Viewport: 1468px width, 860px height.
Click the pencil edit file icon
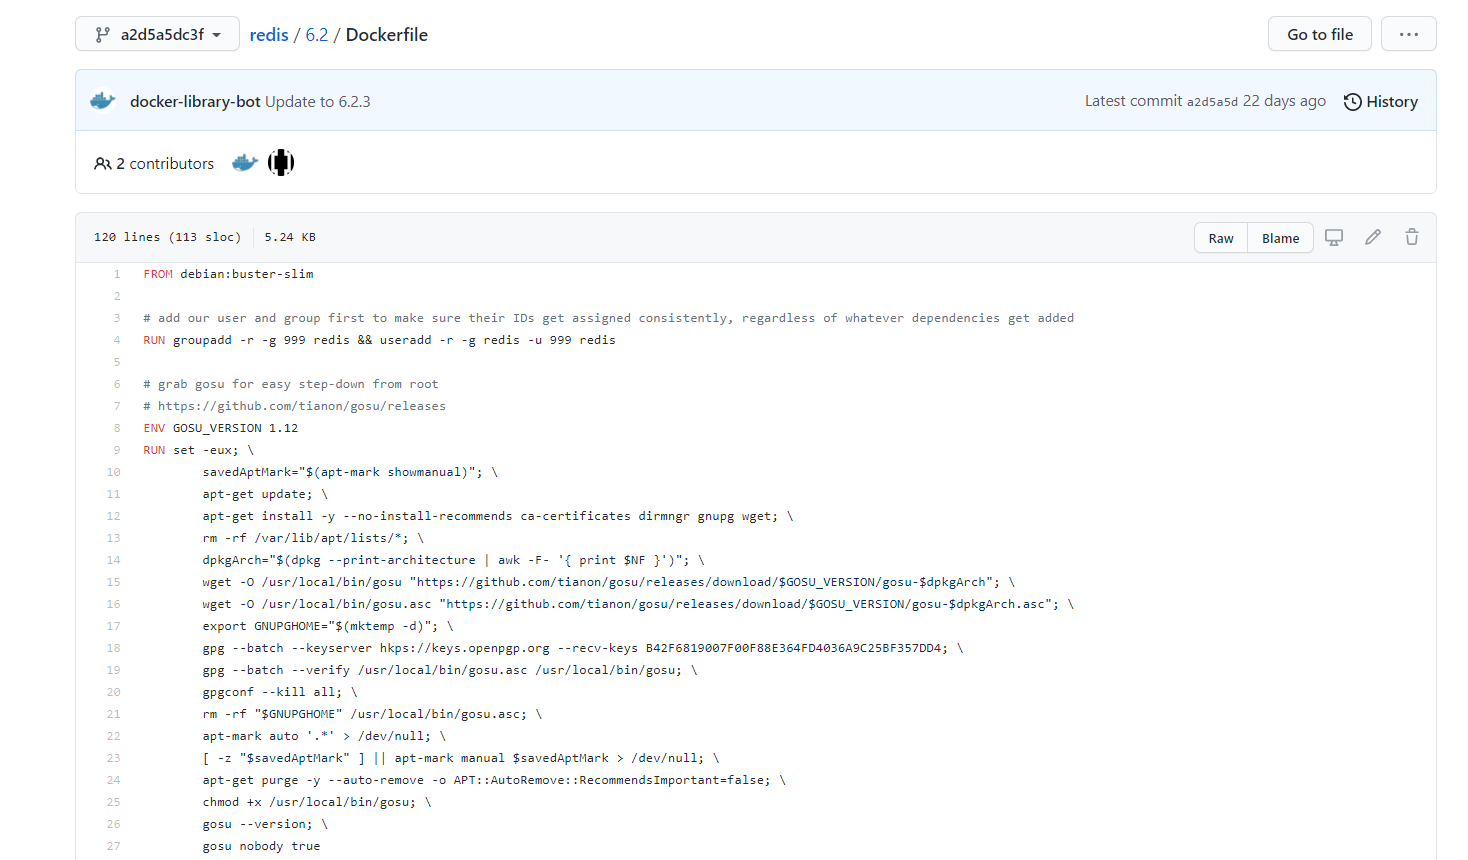1373,237
